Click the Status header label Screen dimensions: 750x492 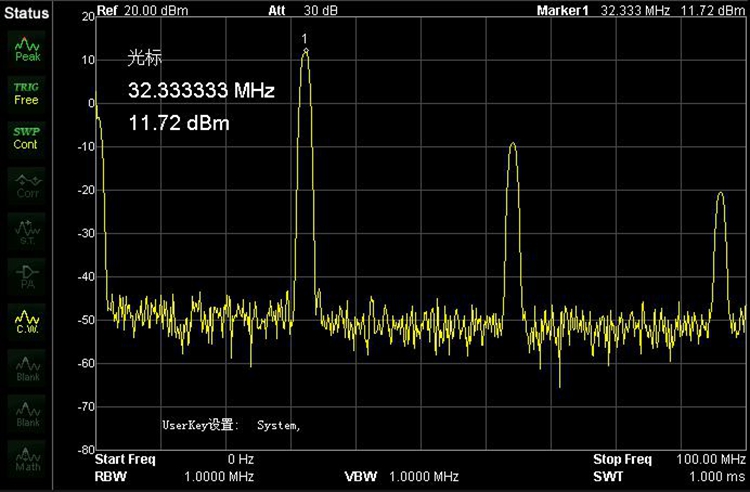(27, 13)
